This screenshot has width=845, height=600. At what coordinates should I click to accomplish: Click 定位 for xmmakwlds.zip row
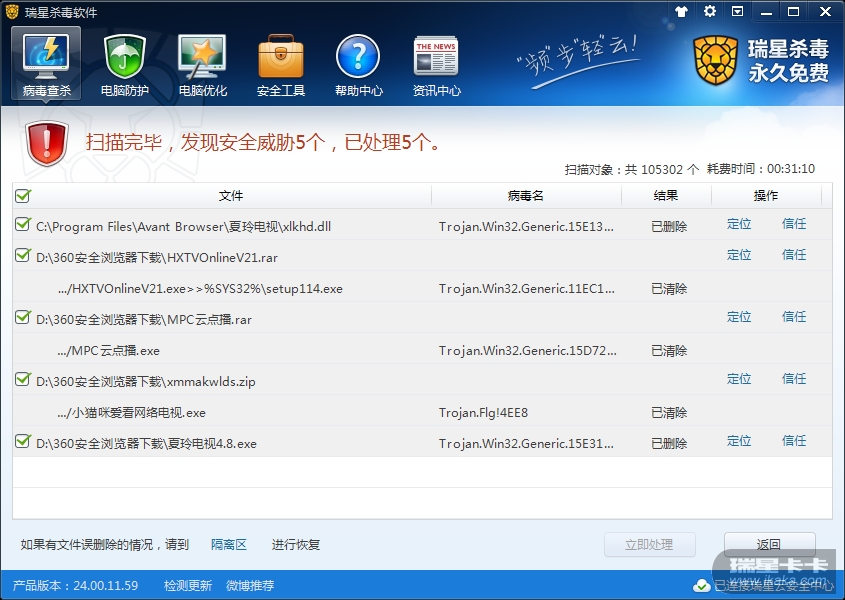739,379
